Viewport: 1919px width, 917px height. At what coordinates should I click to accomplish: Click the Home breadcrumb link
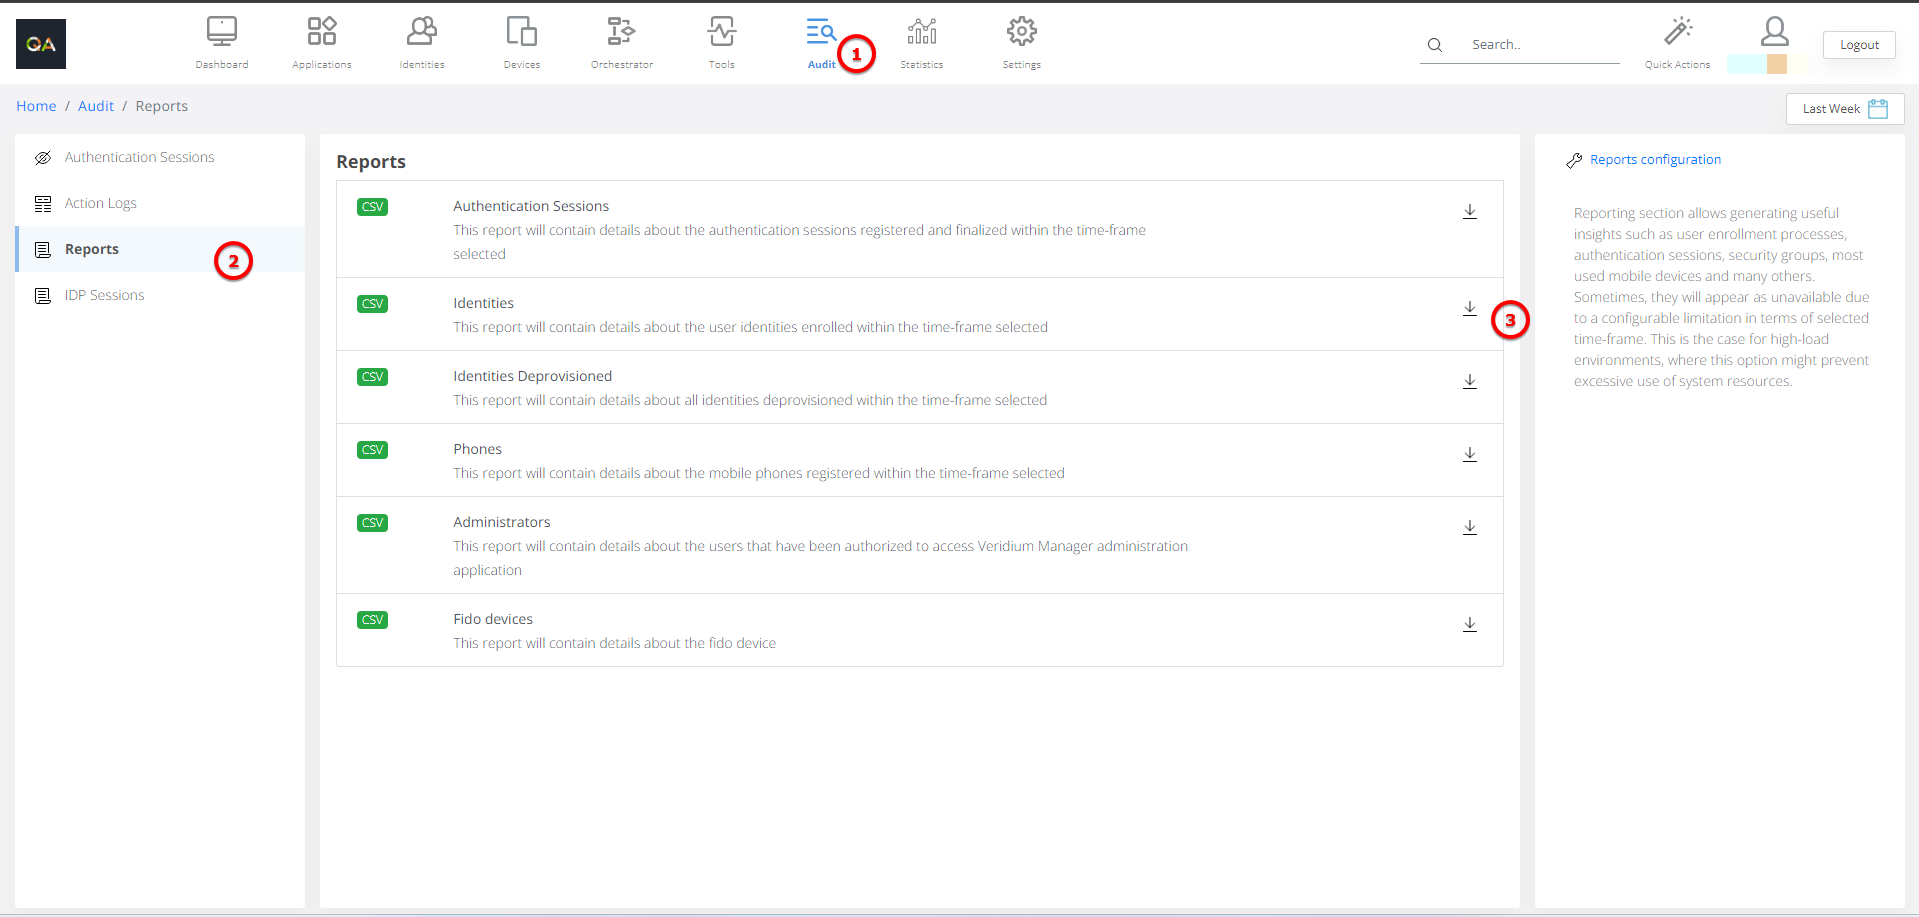click(36, 106)
